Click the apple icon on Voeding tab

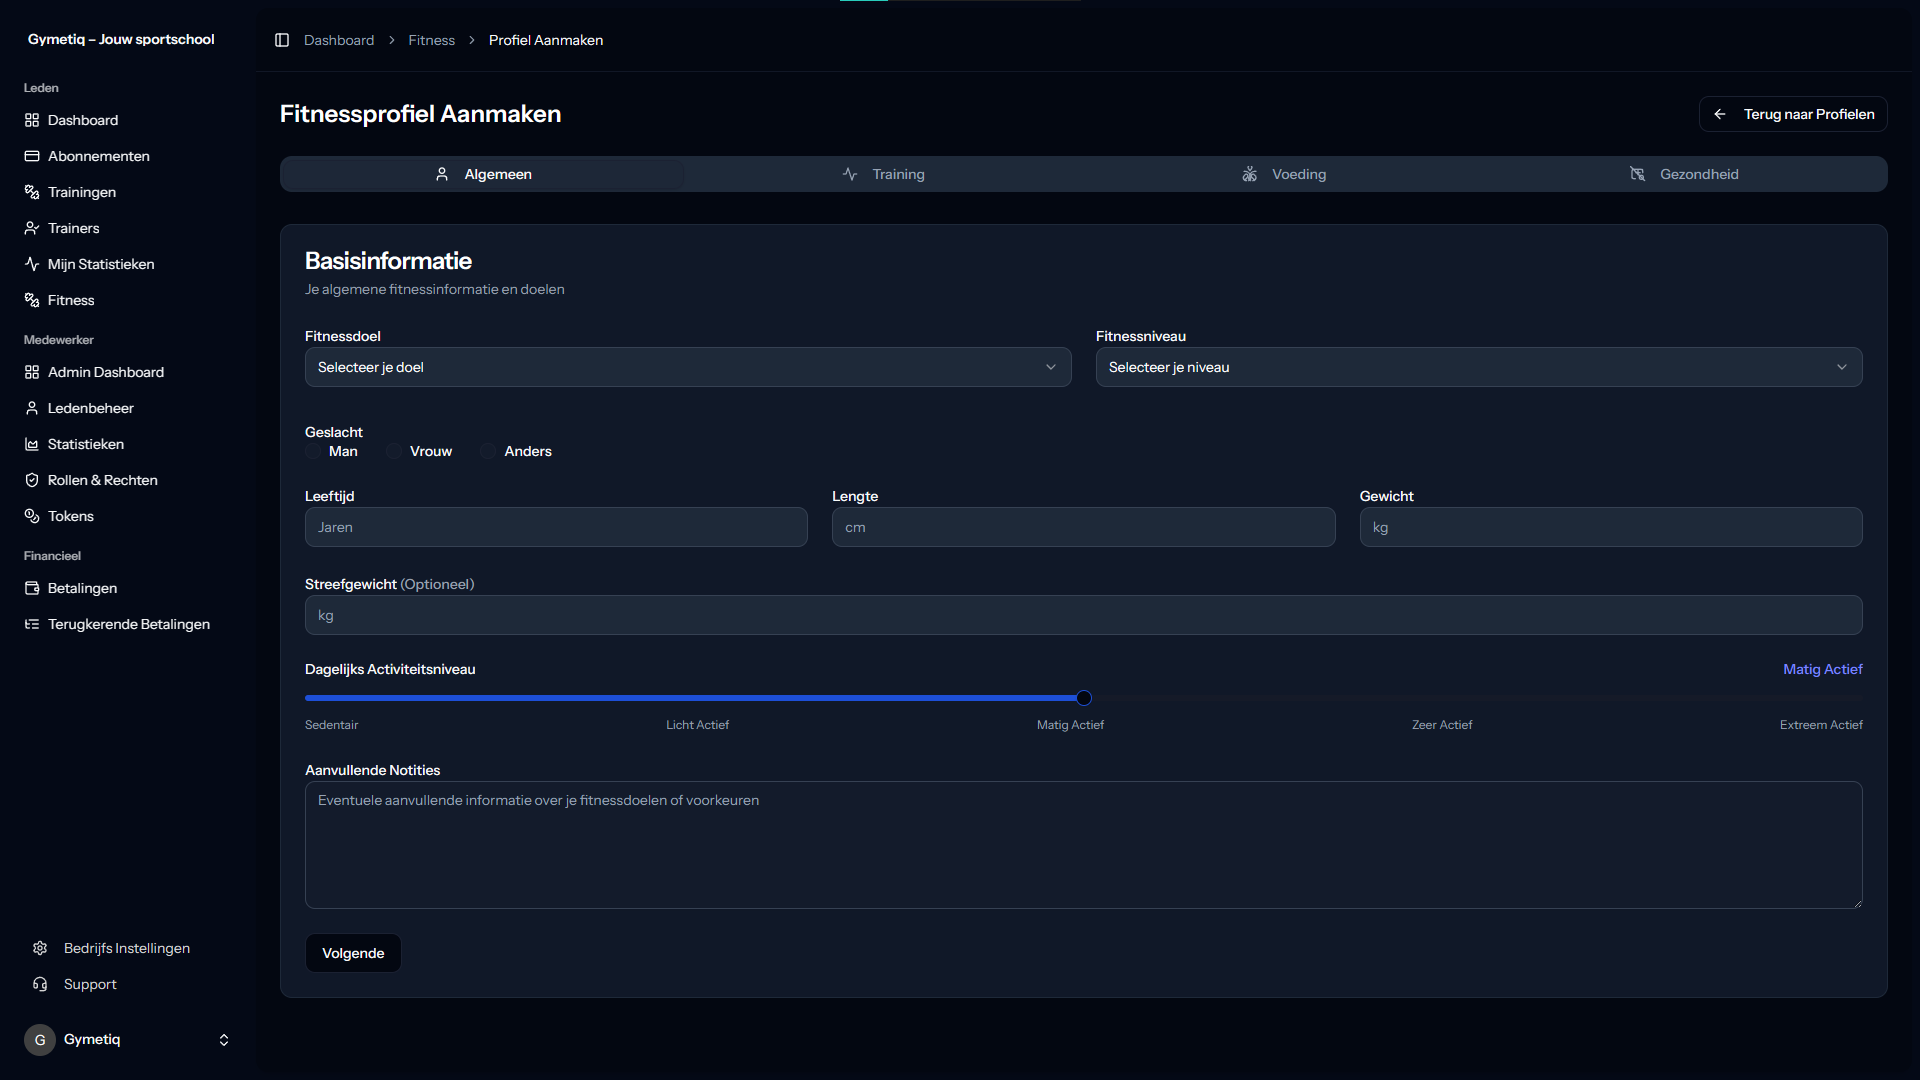1250,174
